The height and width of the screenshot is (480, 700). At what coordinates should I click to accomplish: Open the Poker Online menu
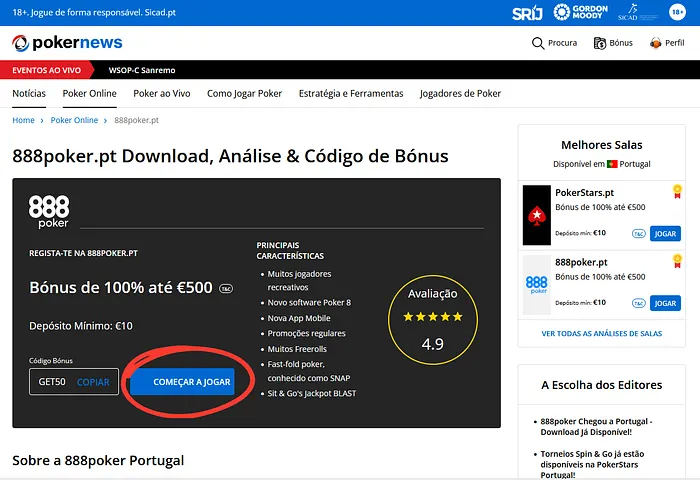pyautogui.click(x=89, y=93)
